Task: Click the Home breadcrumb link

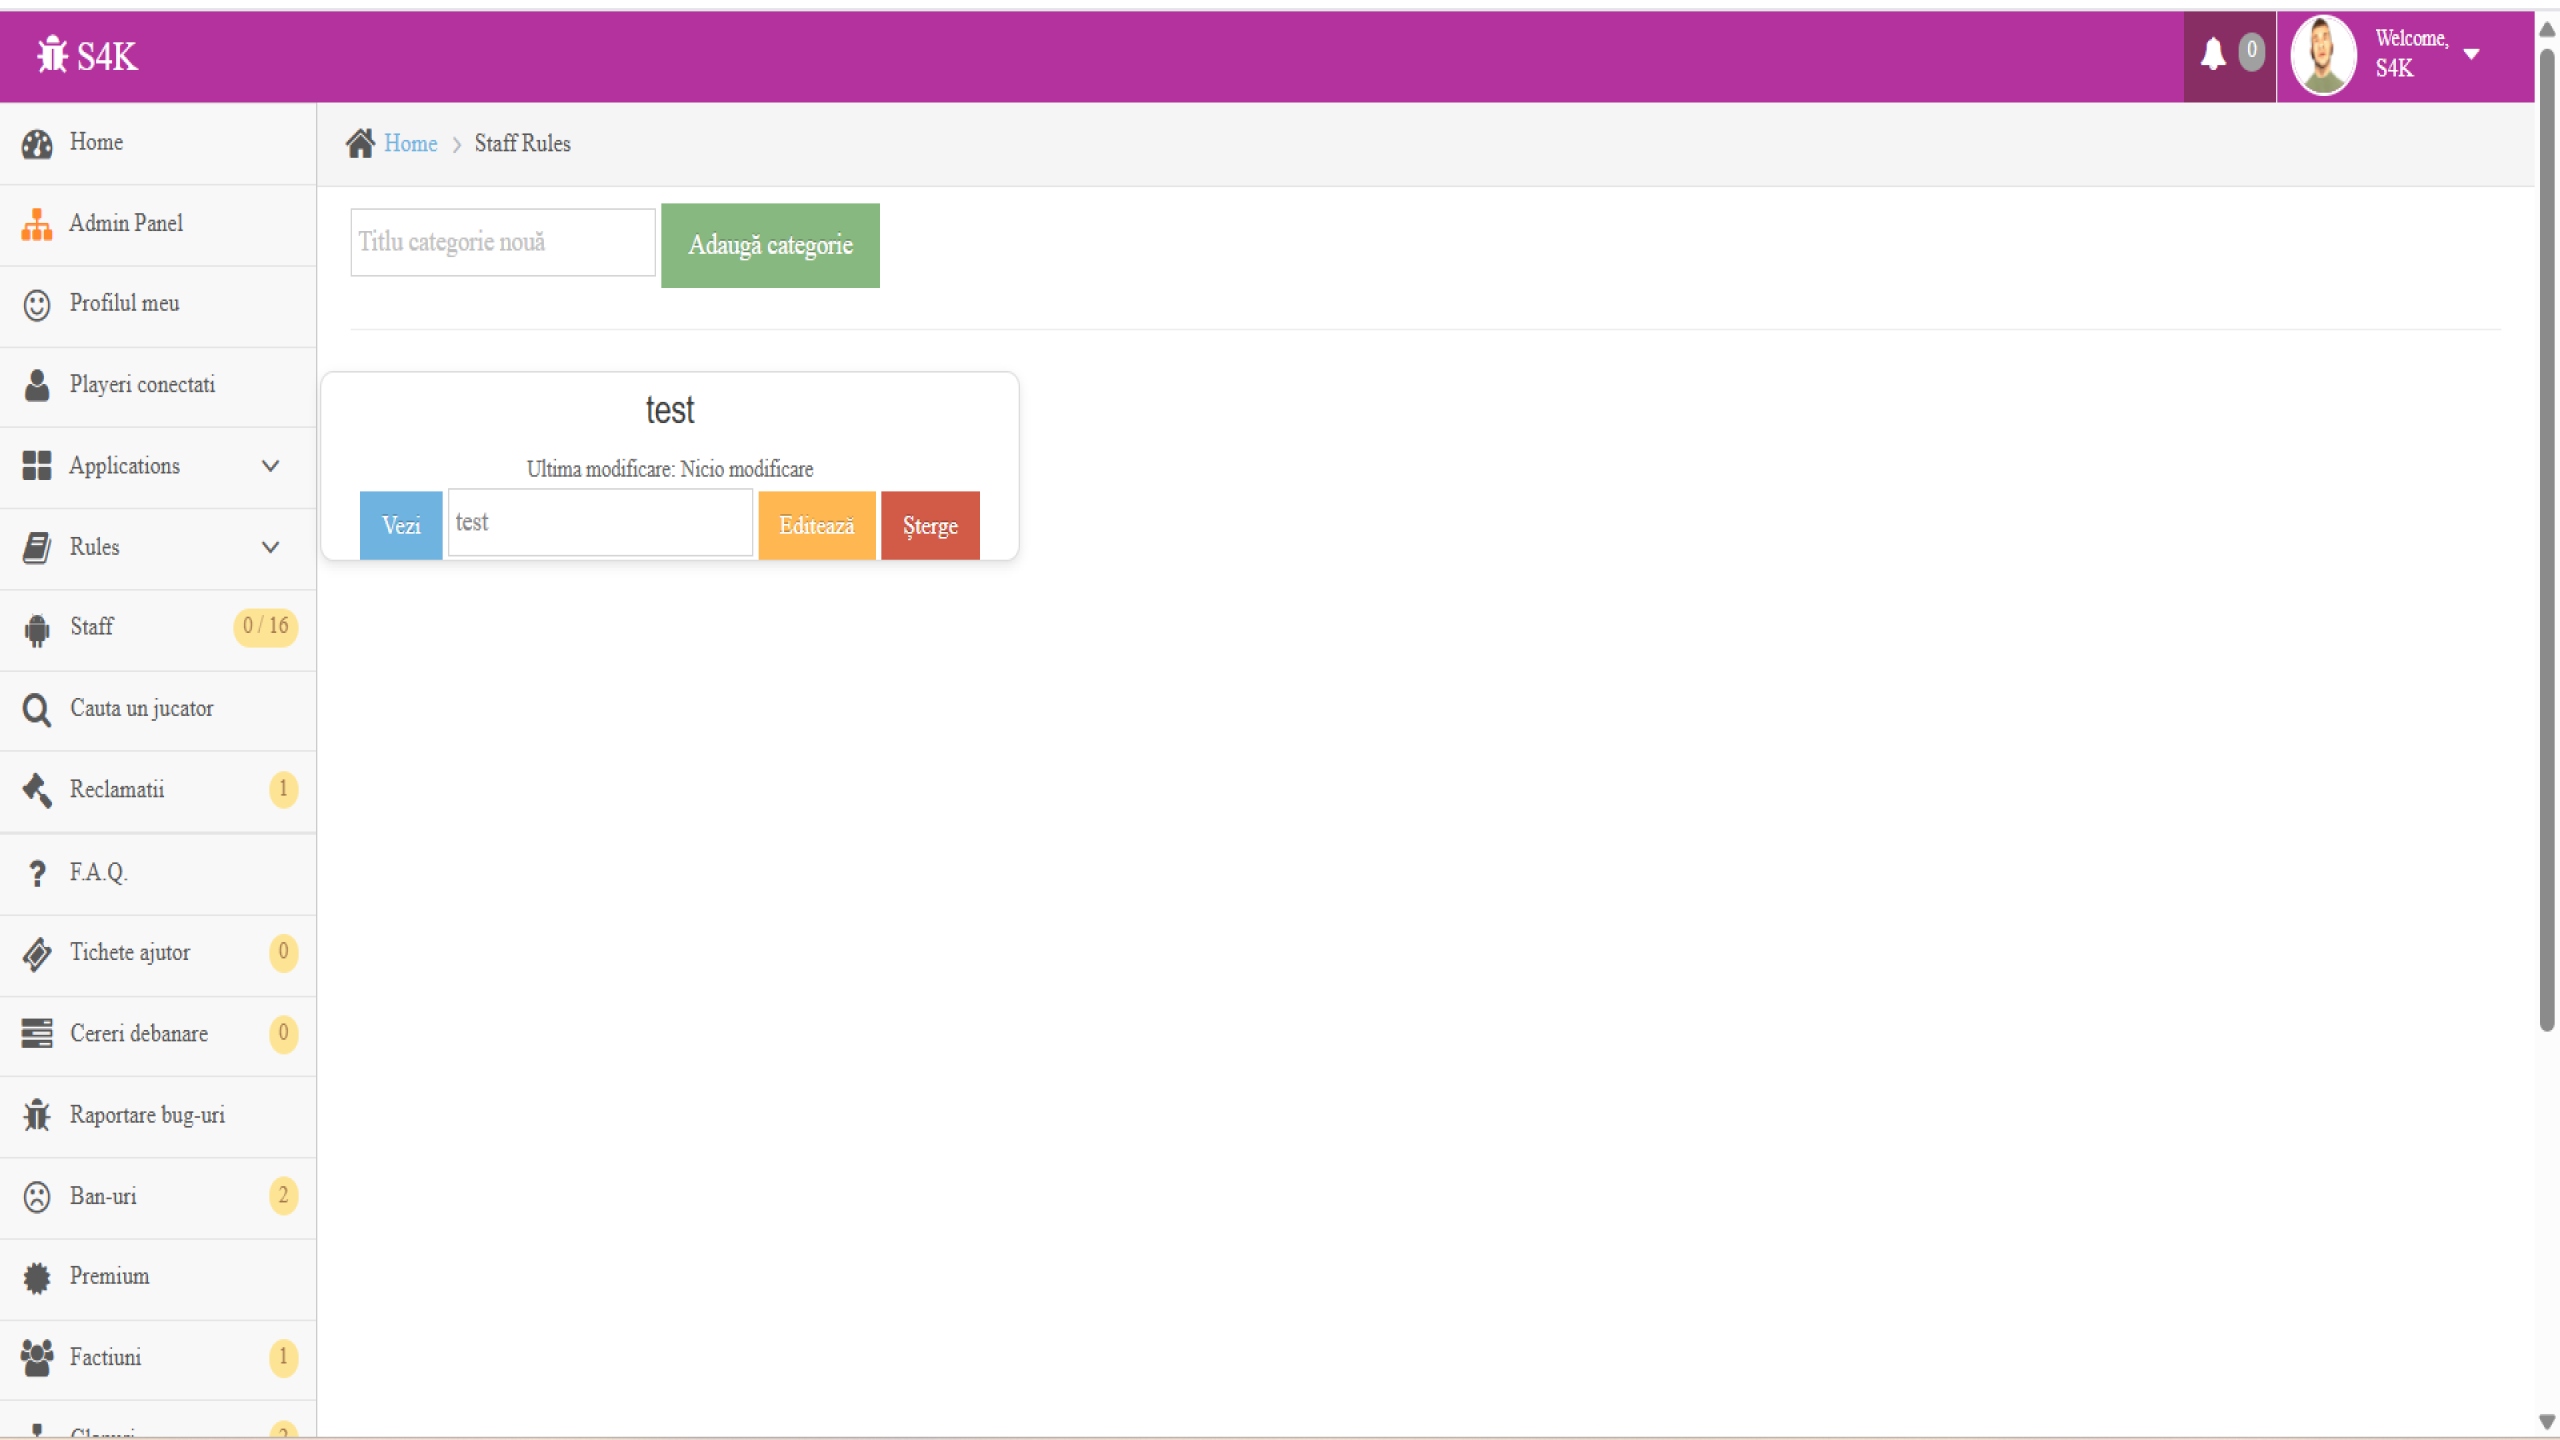Action: (x=410, y=143)
